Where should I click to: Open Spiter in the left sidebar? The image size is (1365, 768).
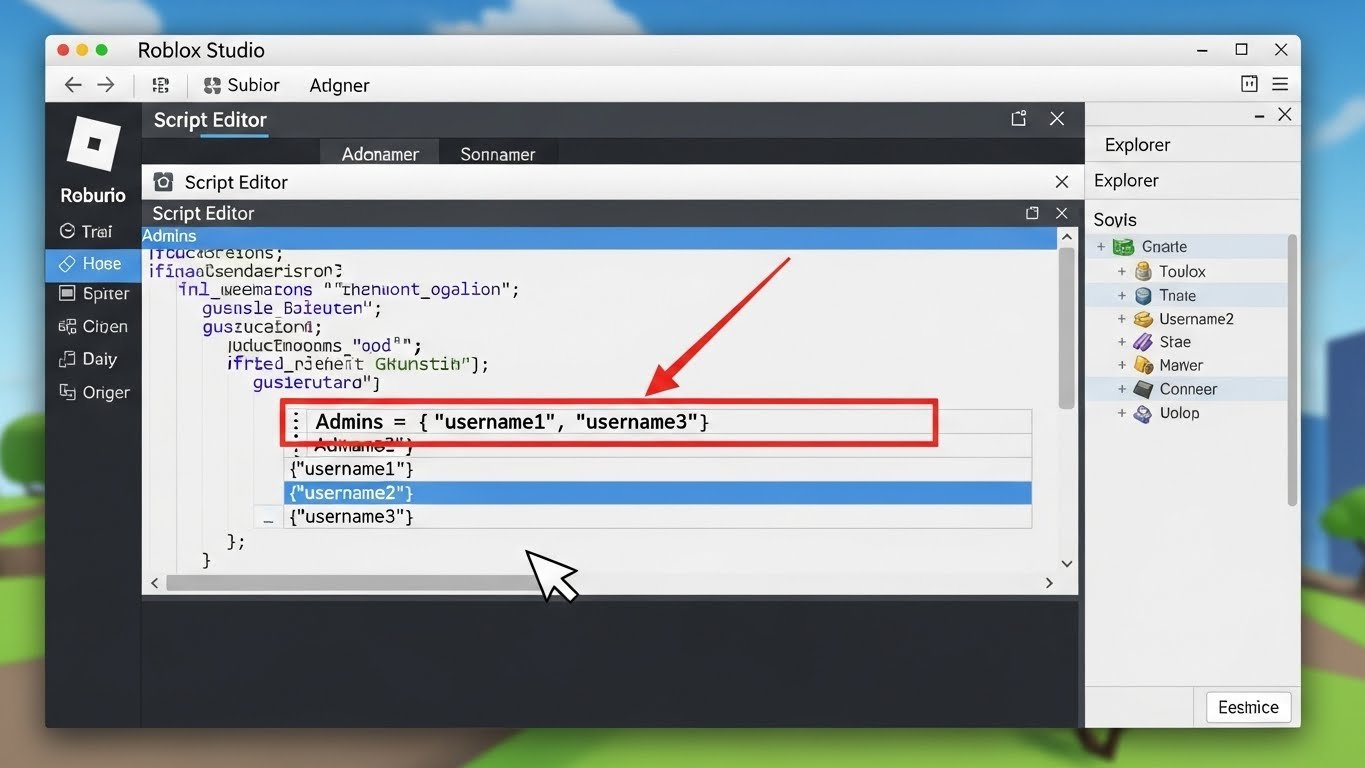pos(94,294)
